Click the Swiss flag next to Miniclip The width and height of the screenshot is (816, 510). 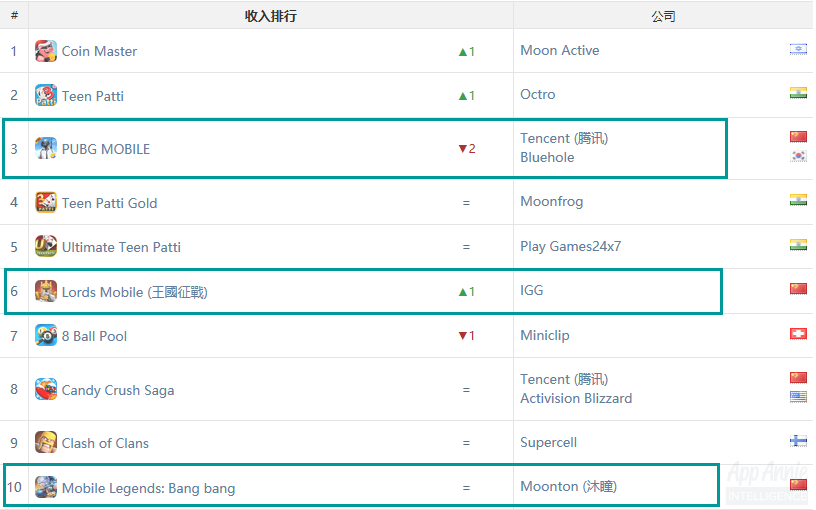(798, 334)
